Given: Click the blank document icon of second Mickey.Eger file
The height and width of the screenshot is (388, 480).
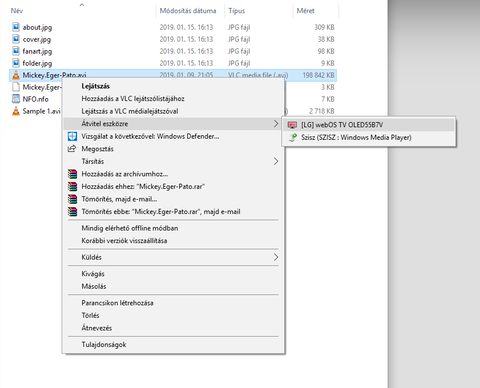Looking at the screenshot, I should tap(16, 87).
